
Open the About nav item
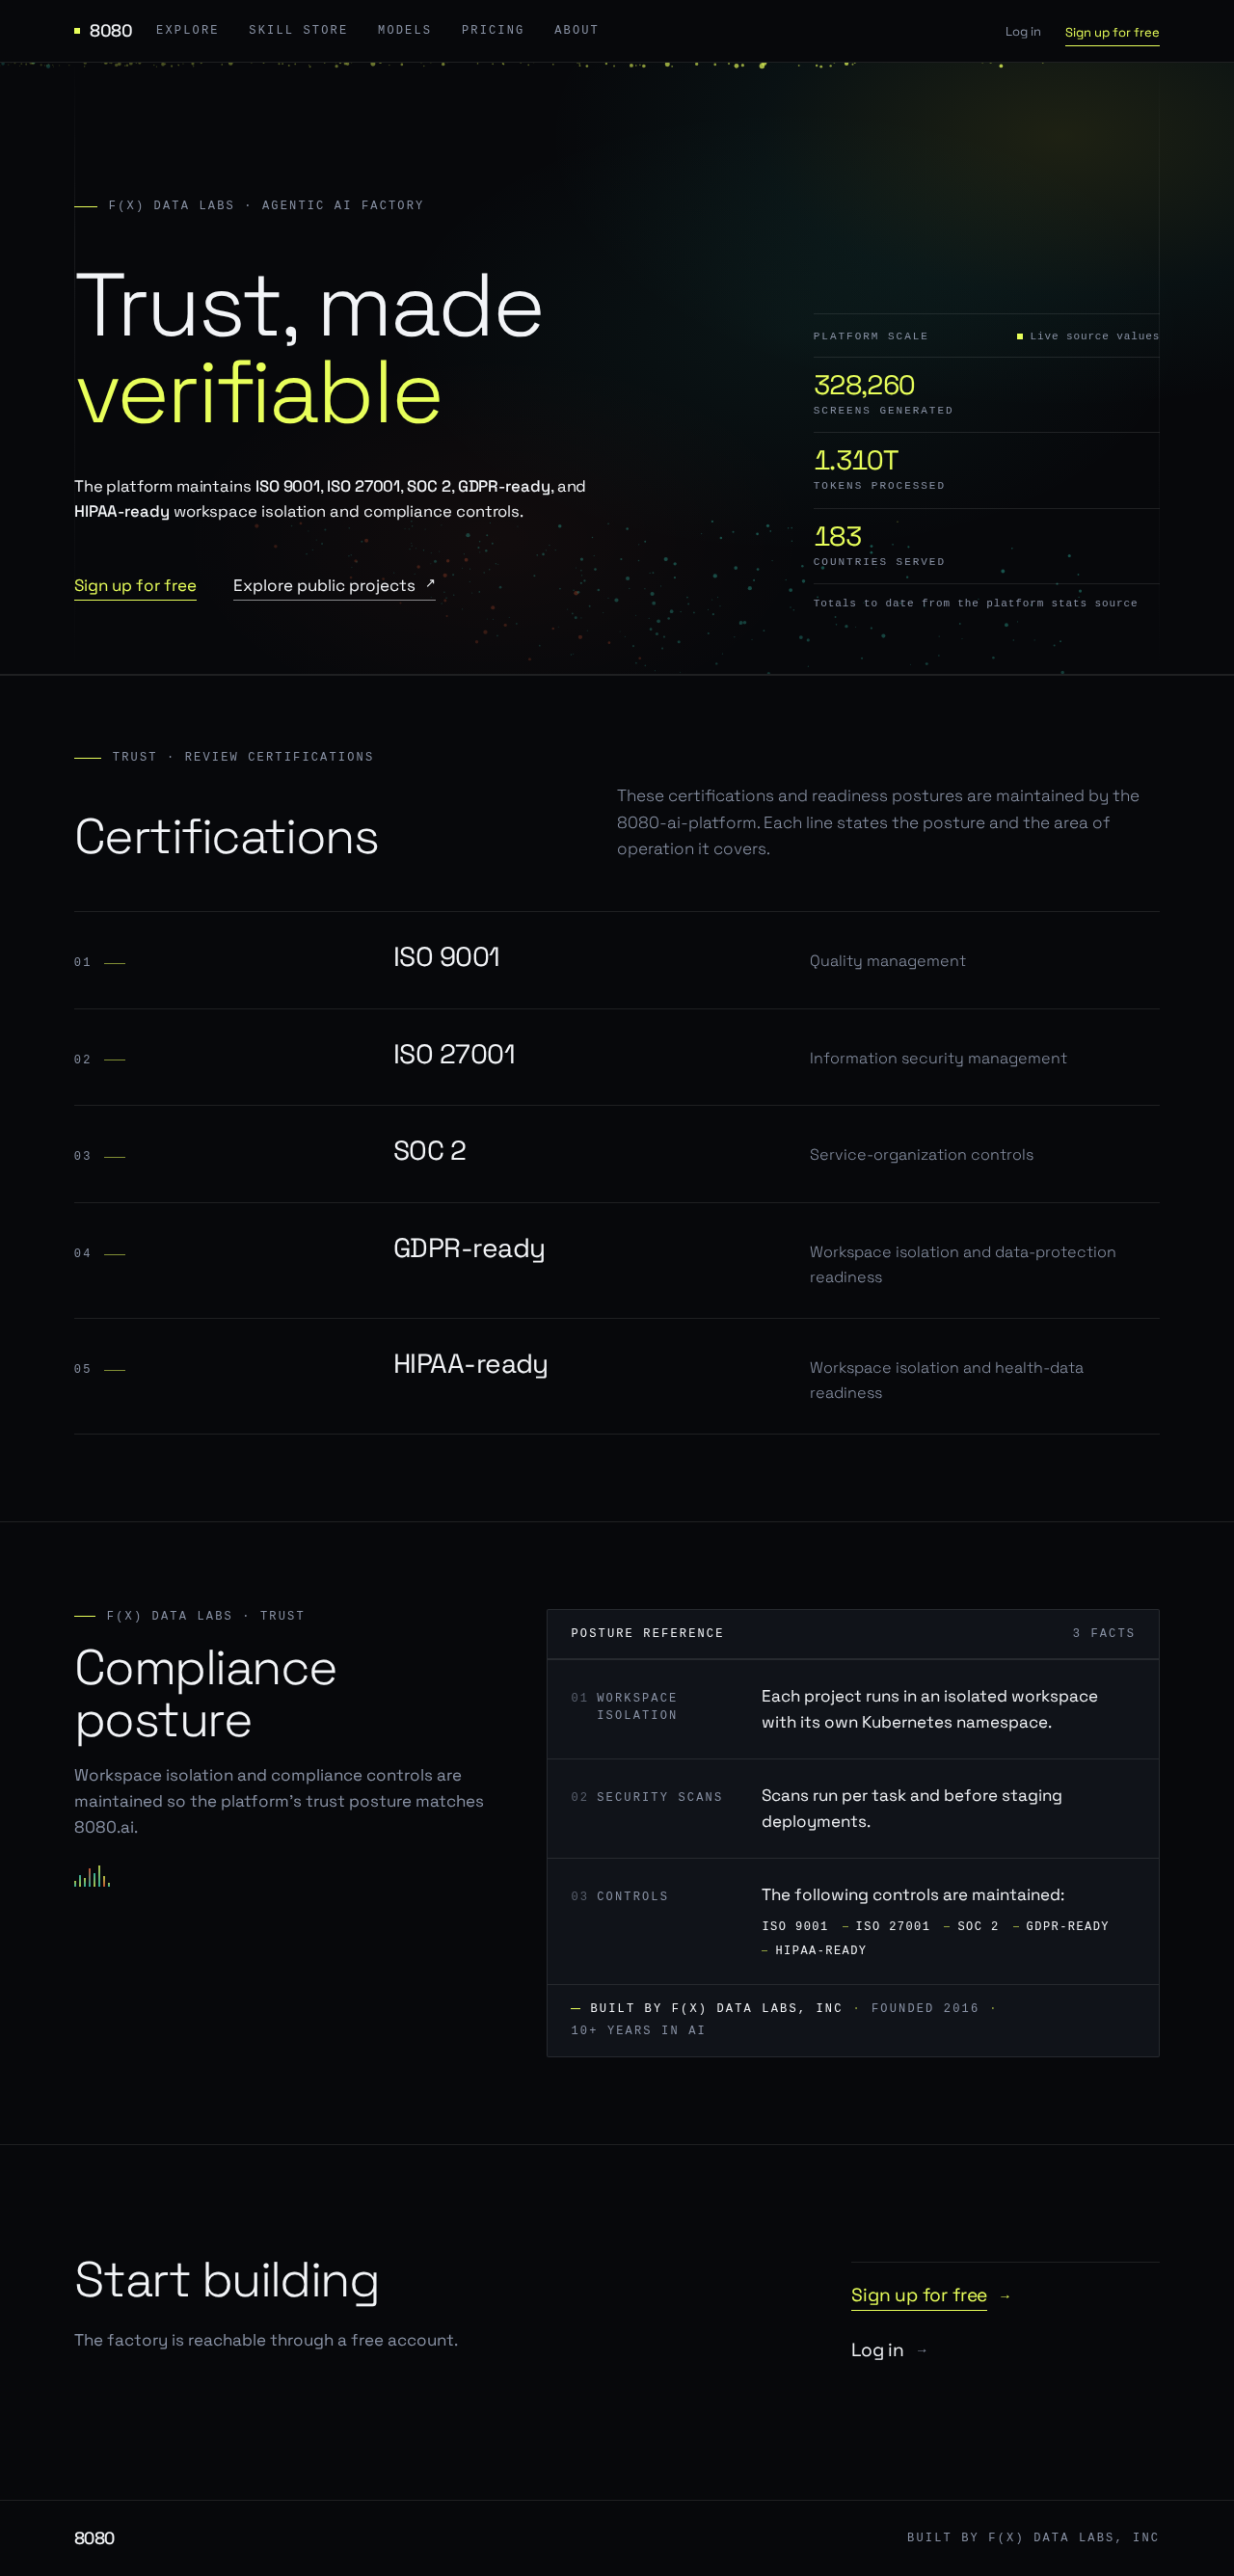[576, 30]
